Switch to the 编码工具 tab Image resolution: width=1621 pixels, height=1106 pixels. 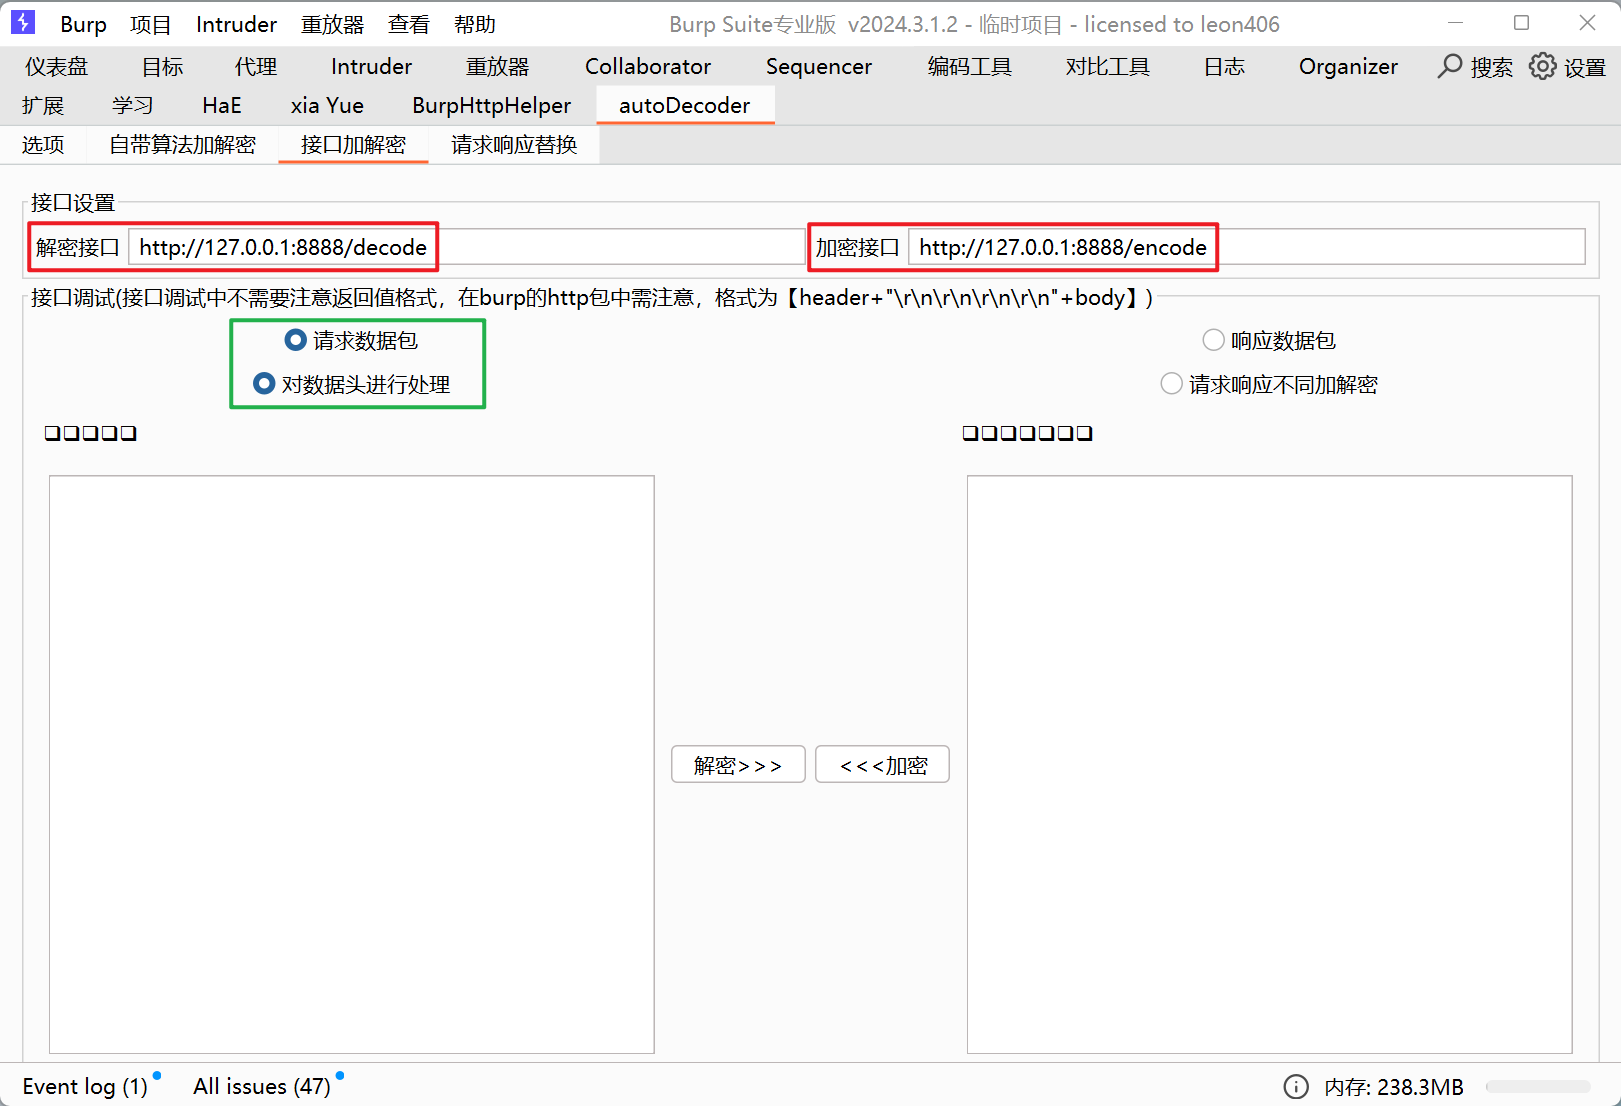point(970,67)
